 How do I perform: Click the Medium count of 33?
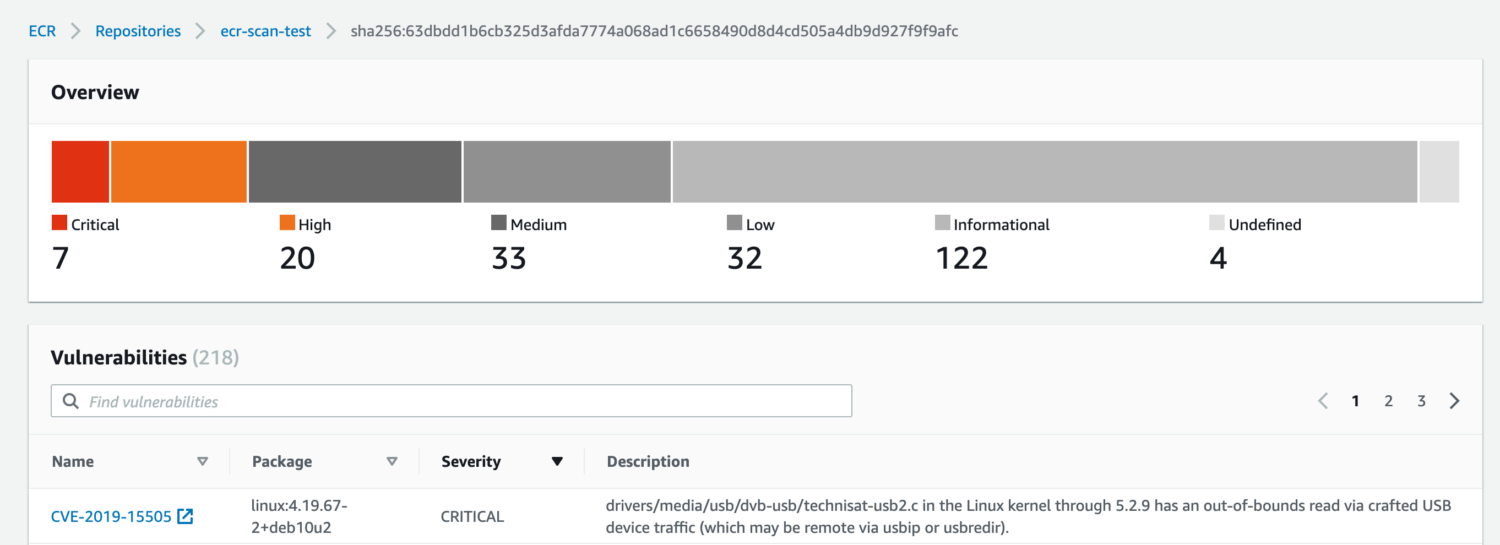tap(509, 258)
